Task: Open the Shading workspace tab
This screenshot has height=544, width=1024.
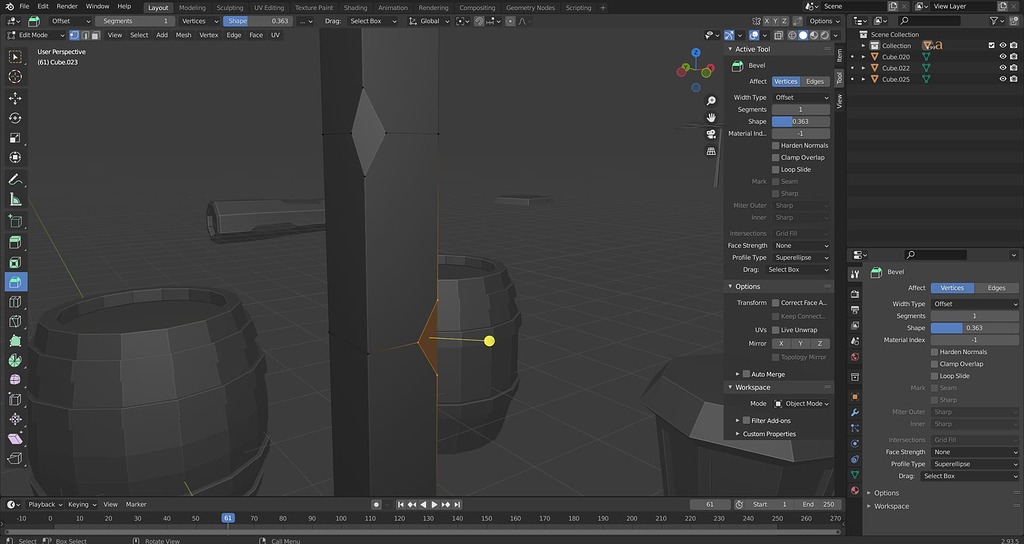Action: [x=355, y=8]
